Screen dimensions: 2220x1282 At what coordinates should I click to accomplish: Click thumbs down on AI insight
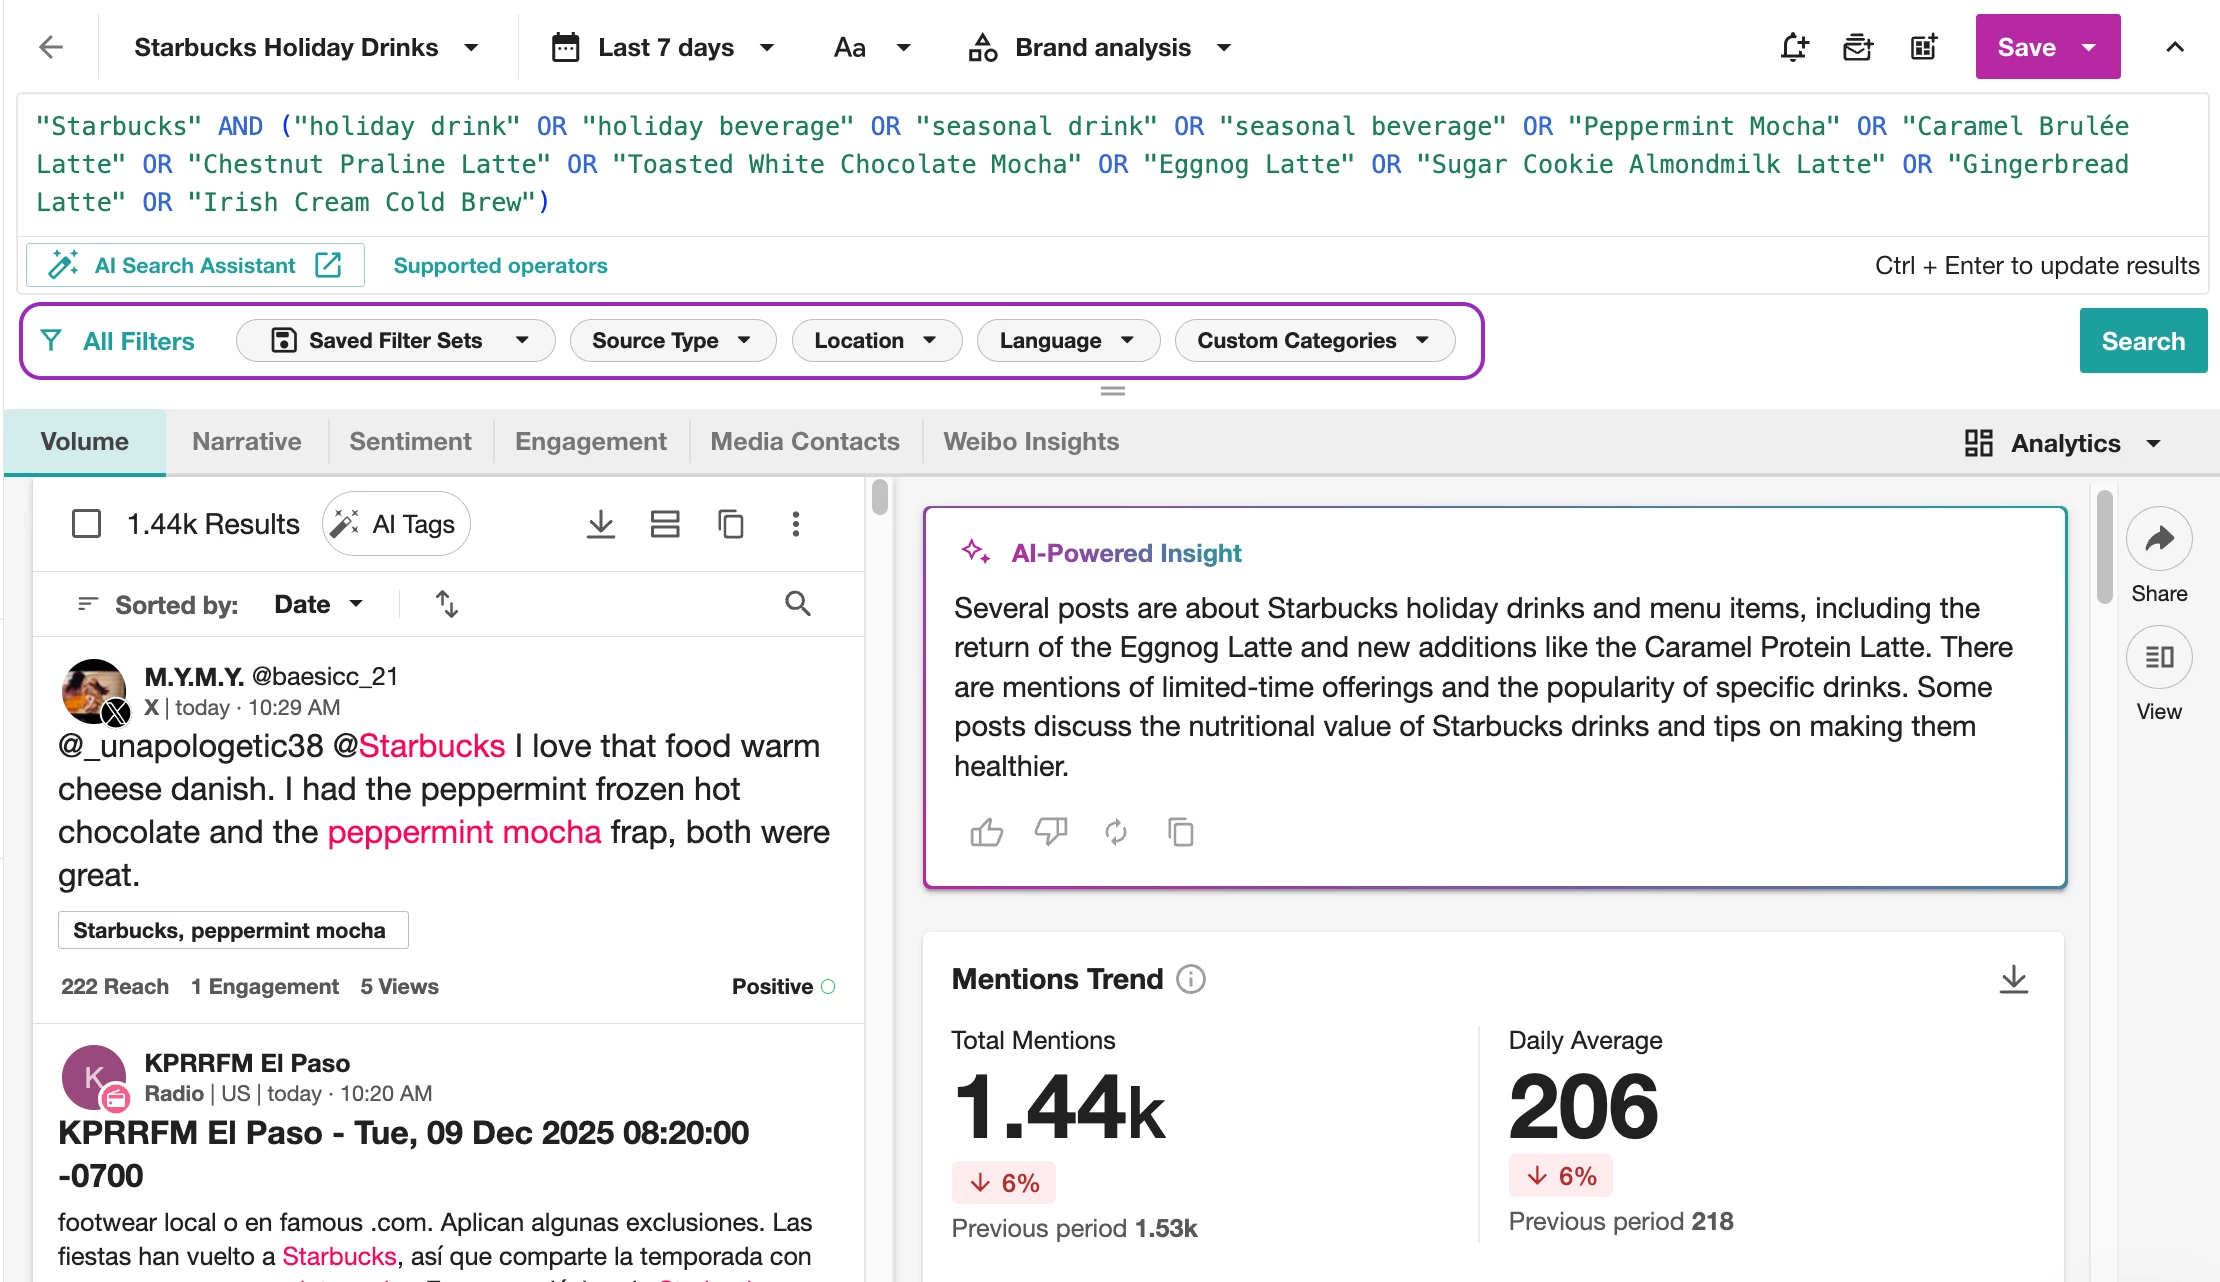[x=1050, y=832]
